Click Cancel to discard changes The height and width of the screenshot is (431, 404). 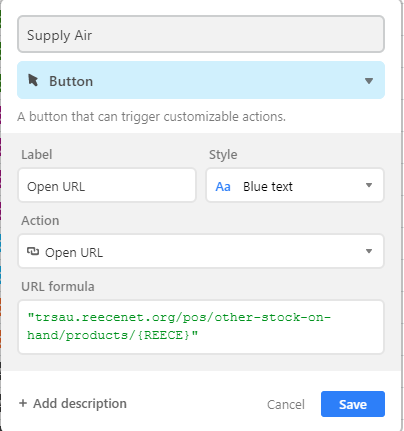point(286,404)
